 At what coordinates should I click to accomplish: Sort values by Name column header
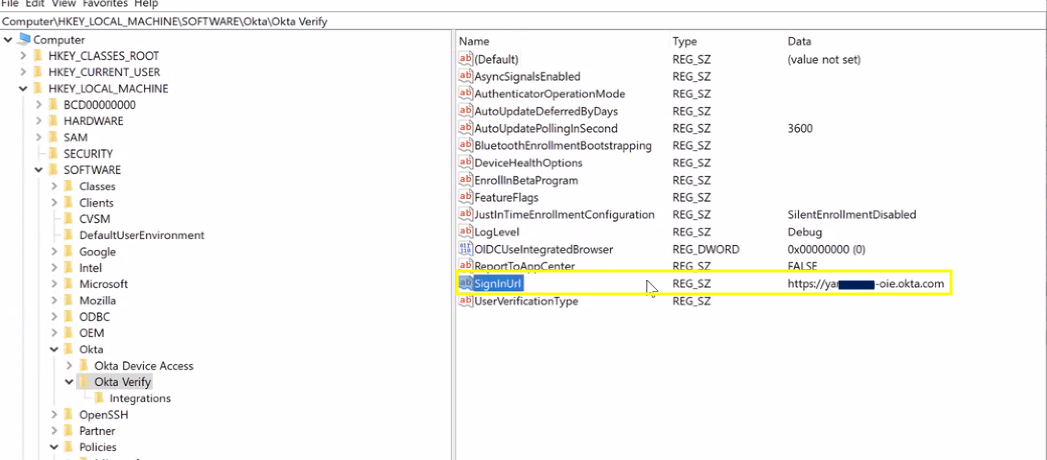point(474,42)
